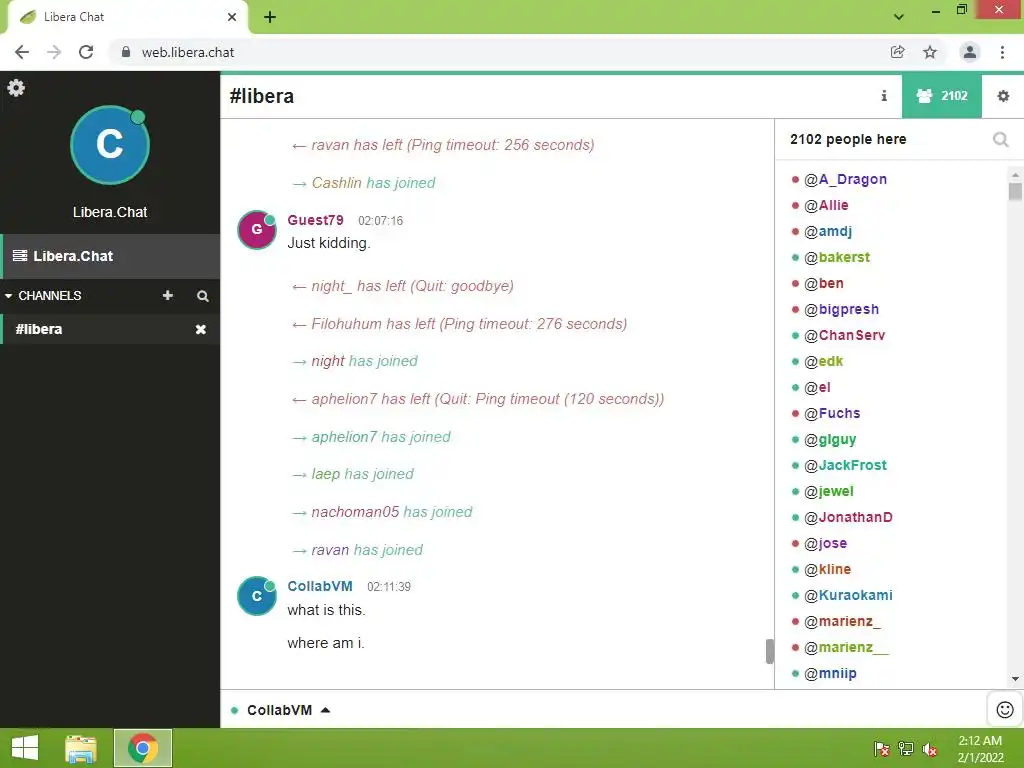
Task: Go back with browser back arrow
Action: pyautogui.click(x=22, y=52)
